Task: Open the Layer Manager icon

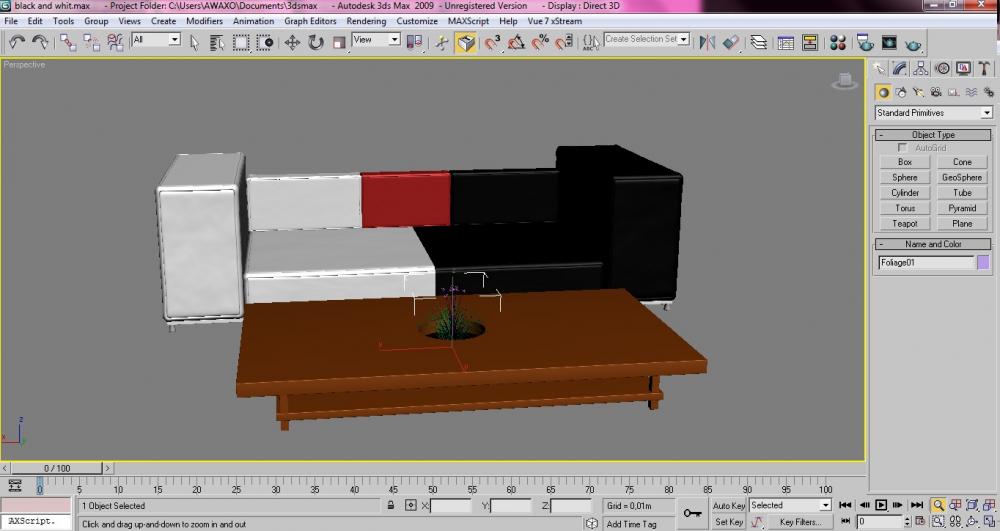Action: click(759, 42)
